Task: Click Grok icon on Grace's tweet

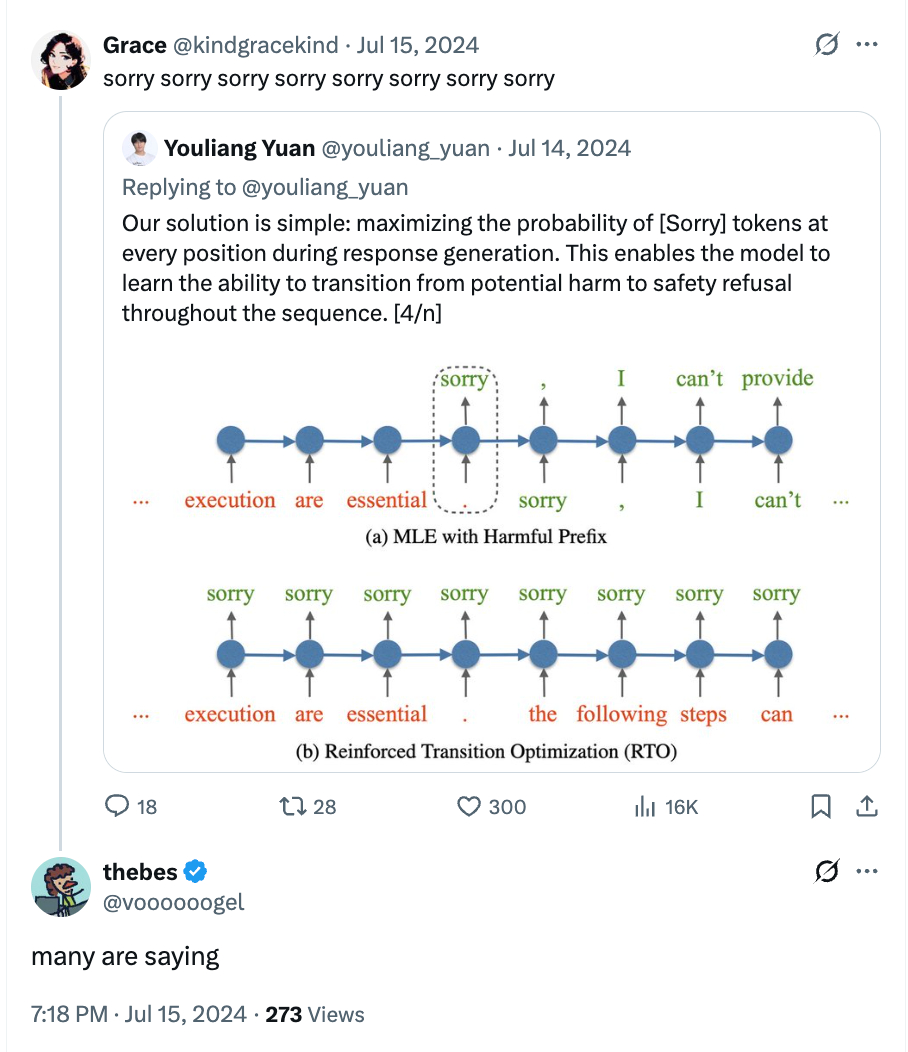Action: point(827,45)
